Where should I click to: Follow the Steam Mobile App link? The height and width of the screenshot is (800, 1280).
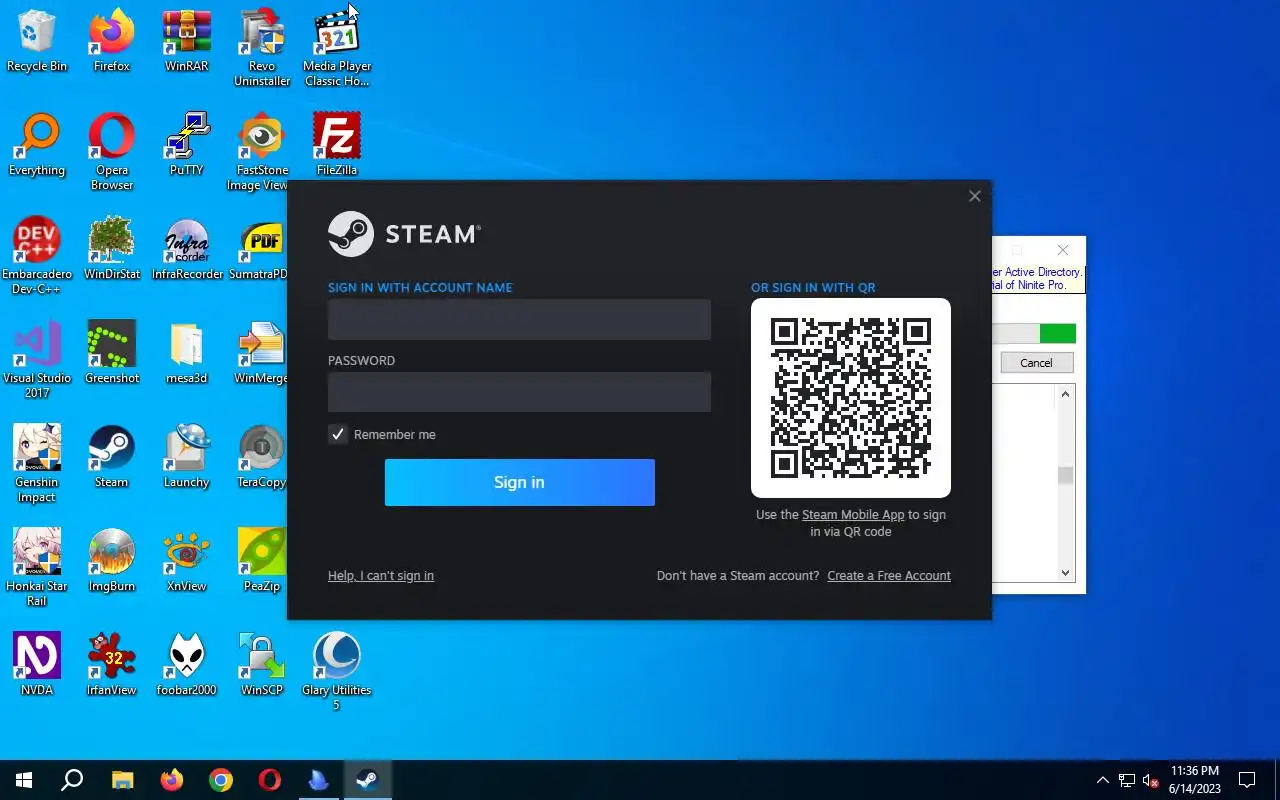click(853, 515)
